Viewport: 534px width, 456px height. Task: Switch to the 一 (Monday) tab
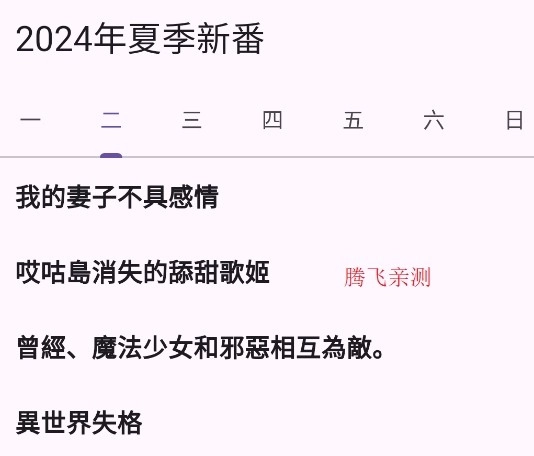pyautogui.click(x=31, y=120)
